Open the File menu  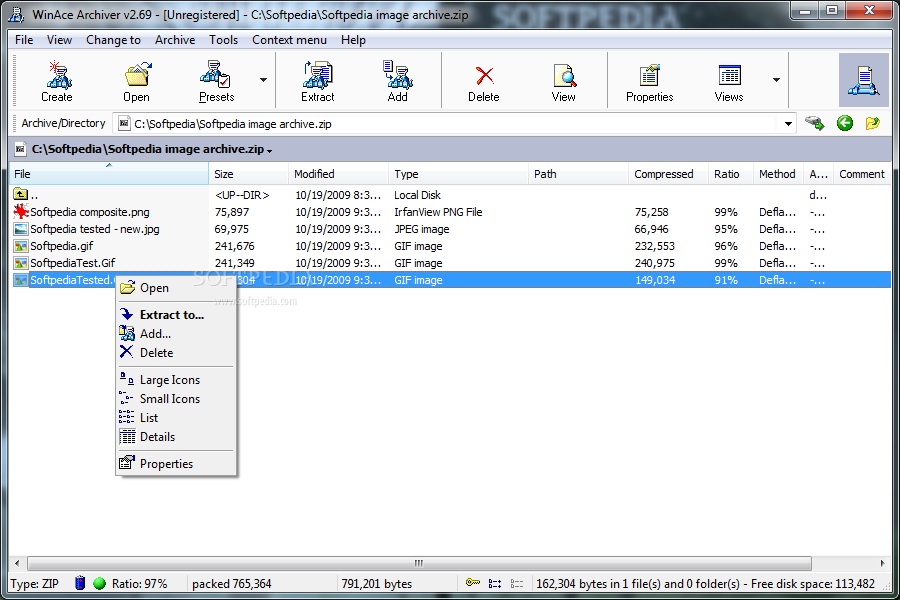24,40
